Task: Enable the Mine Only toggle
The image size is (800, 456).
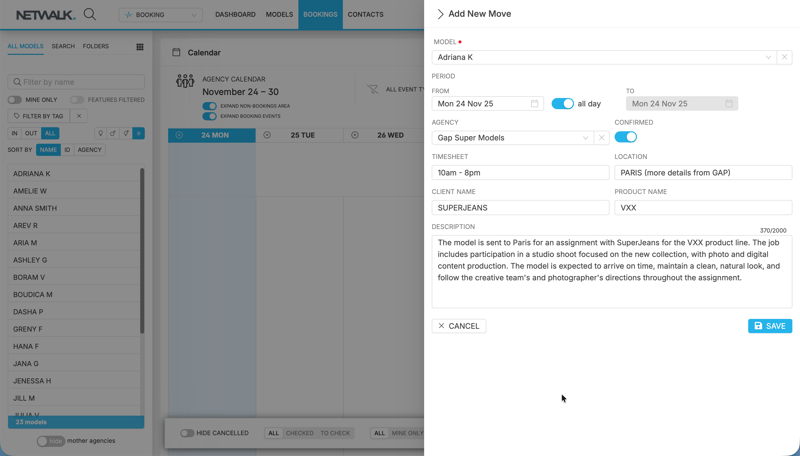Action: coord(15,100)
